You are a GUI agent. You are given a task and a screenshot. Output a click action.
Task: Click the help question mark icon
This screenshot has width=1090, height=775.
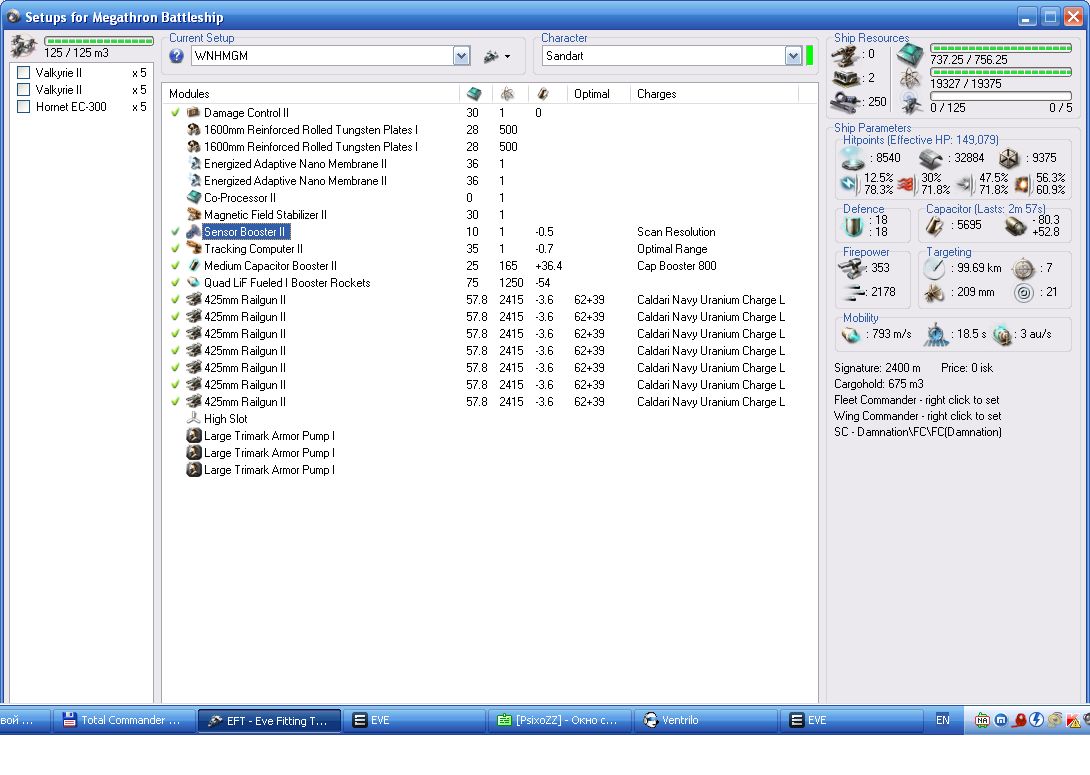click(177, 56)
